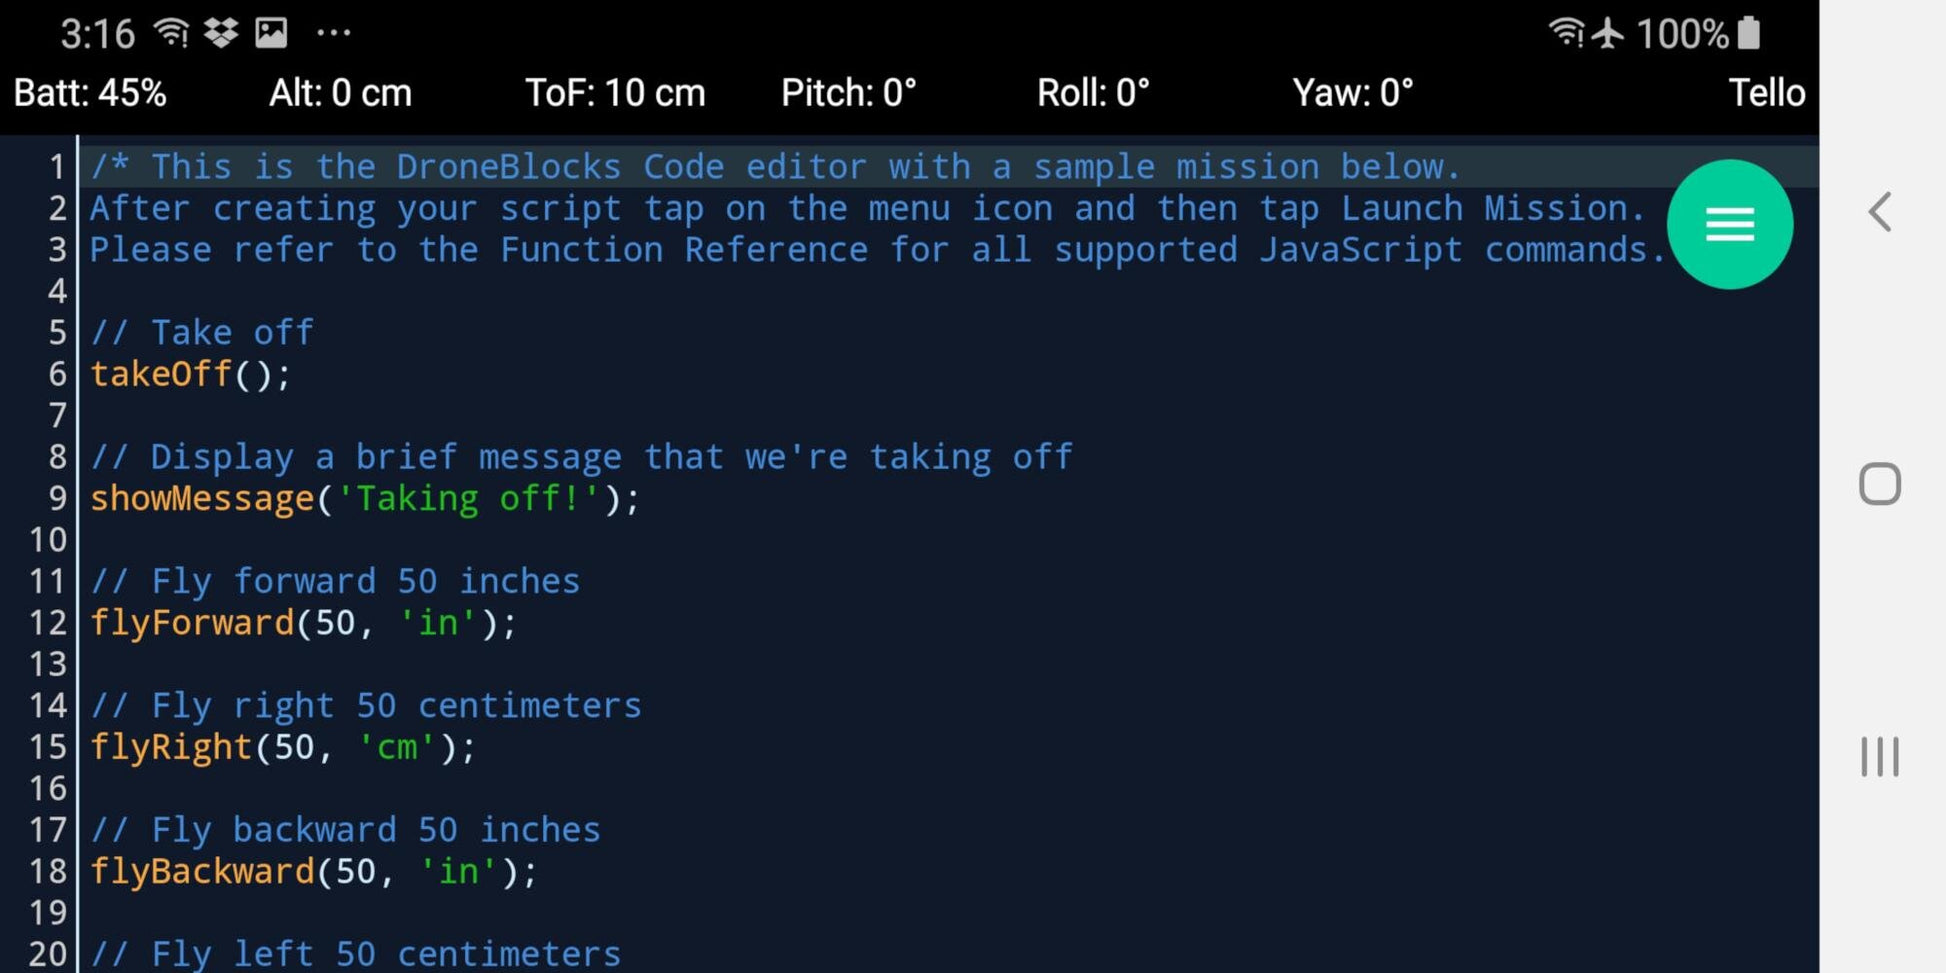Tap the gallery image notification icon
This screenshot has height=973, width=1946.
(271, 33)
